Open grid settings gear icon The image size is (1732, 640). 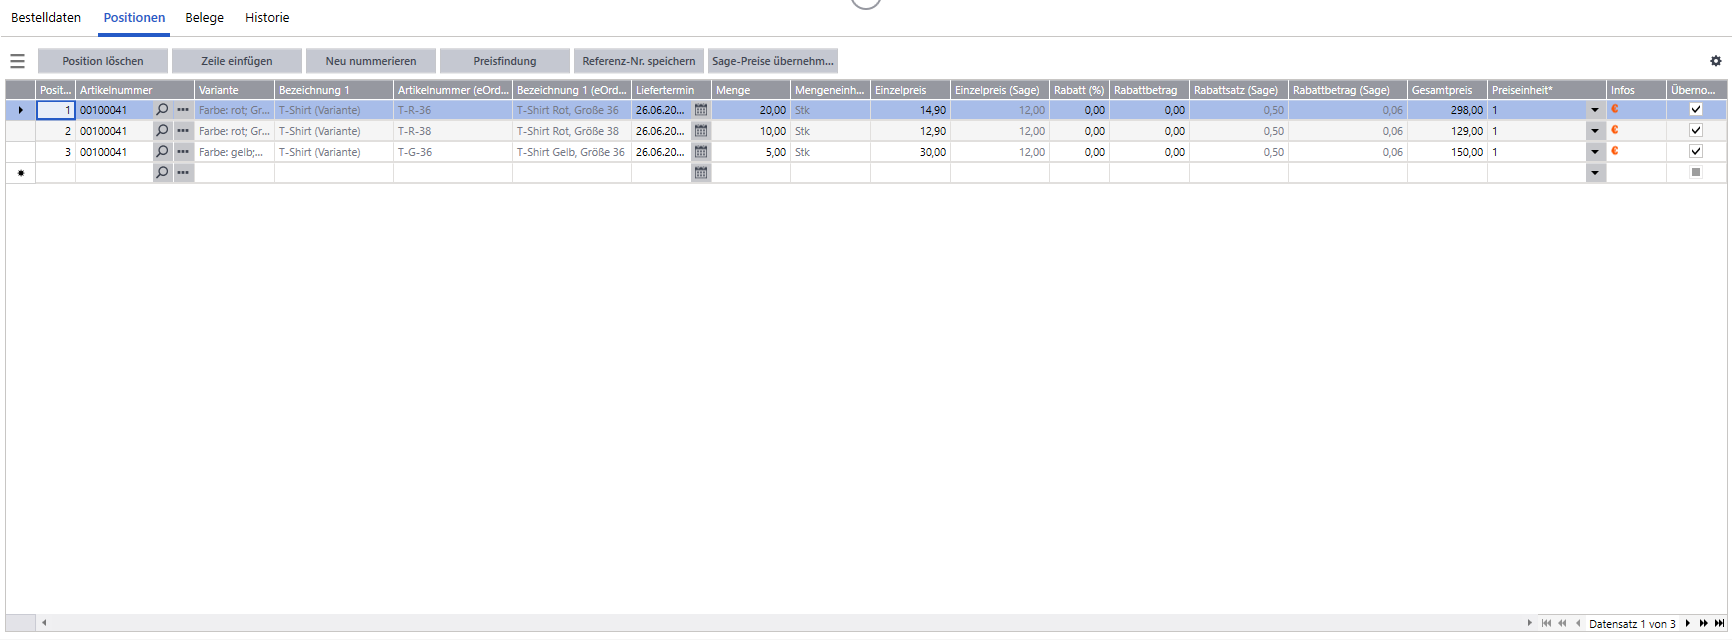(x=1716, y=61)
